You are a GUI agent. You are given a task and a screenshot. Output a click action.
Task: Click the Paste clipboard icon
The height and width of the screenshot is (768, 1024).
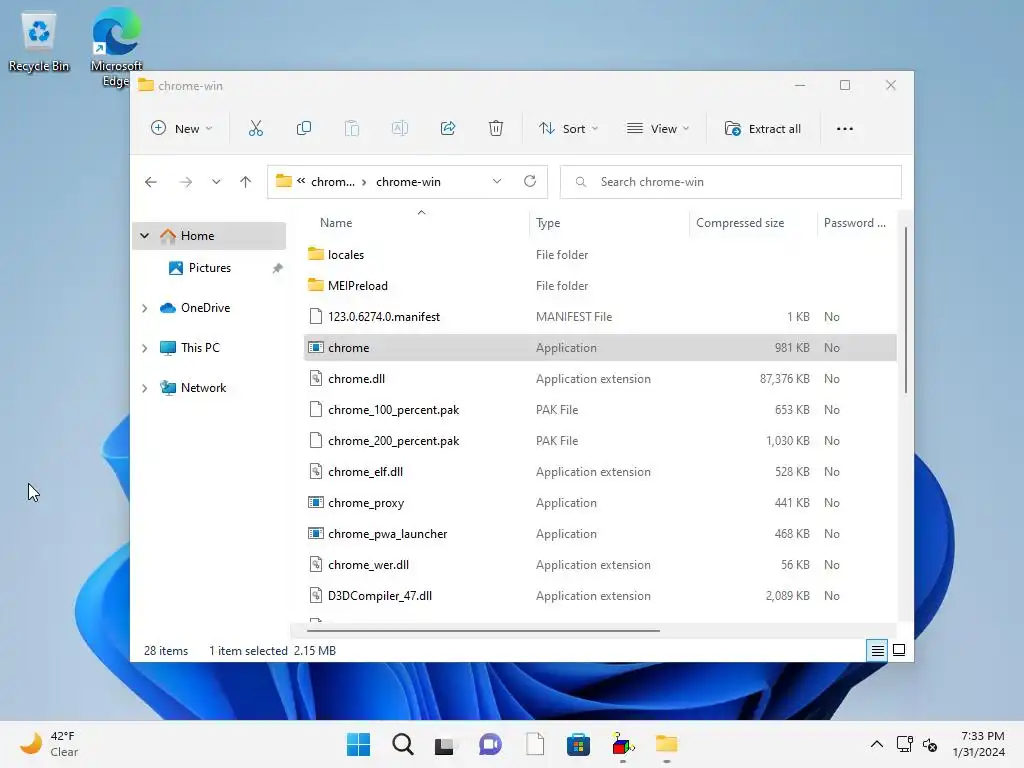point(352,129)
